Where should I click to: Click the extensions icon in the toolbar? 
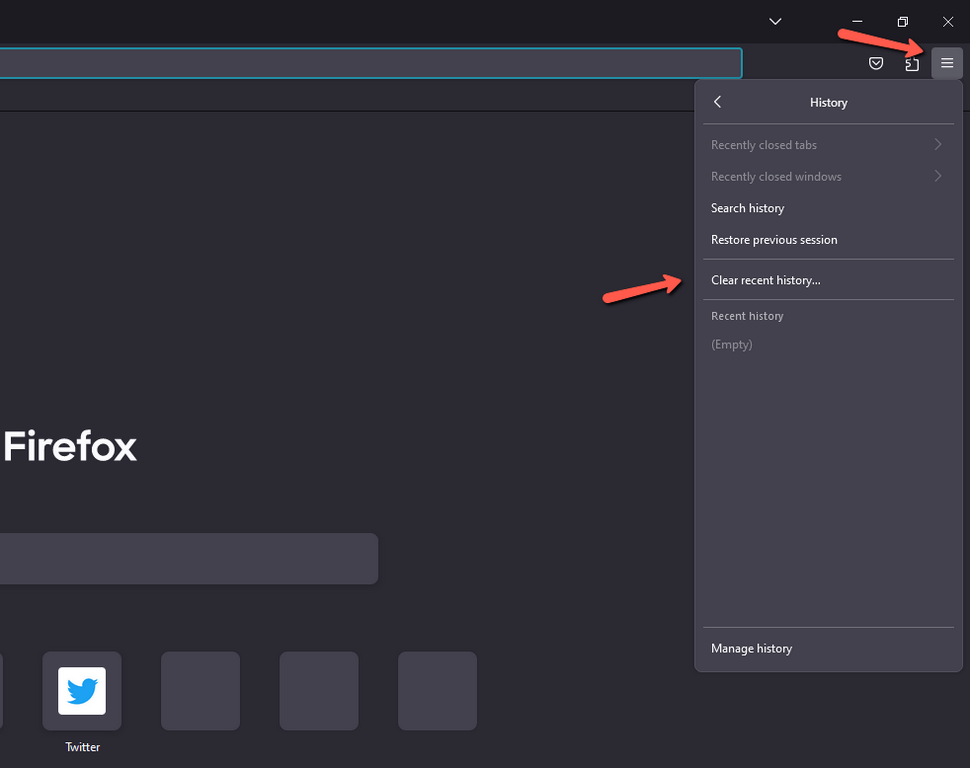tap(911, 63)
